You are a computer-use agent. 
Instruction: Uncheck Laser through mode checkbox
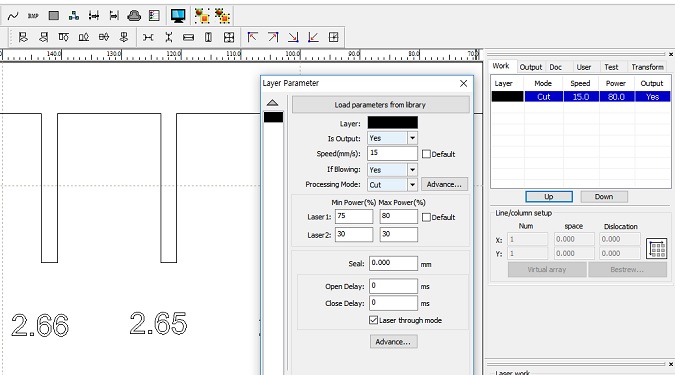[x=374, y=320]
